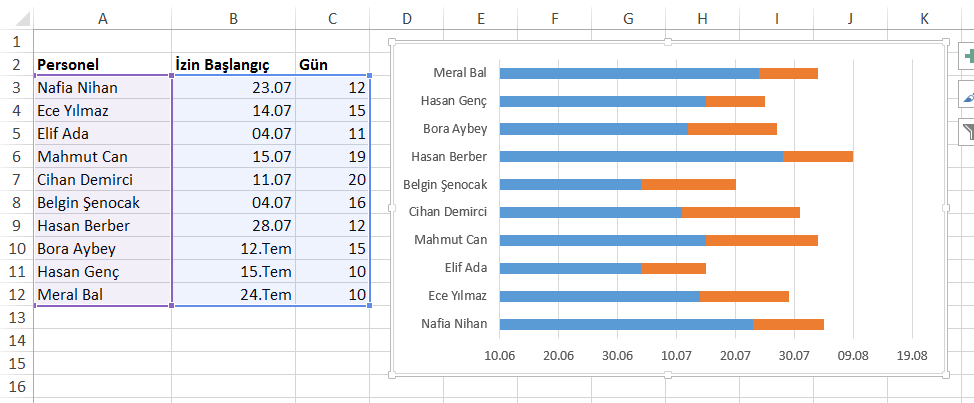Click the Meral Bal chart axis label
Viewport: 974px width, 403px height.
coord(460,73)
